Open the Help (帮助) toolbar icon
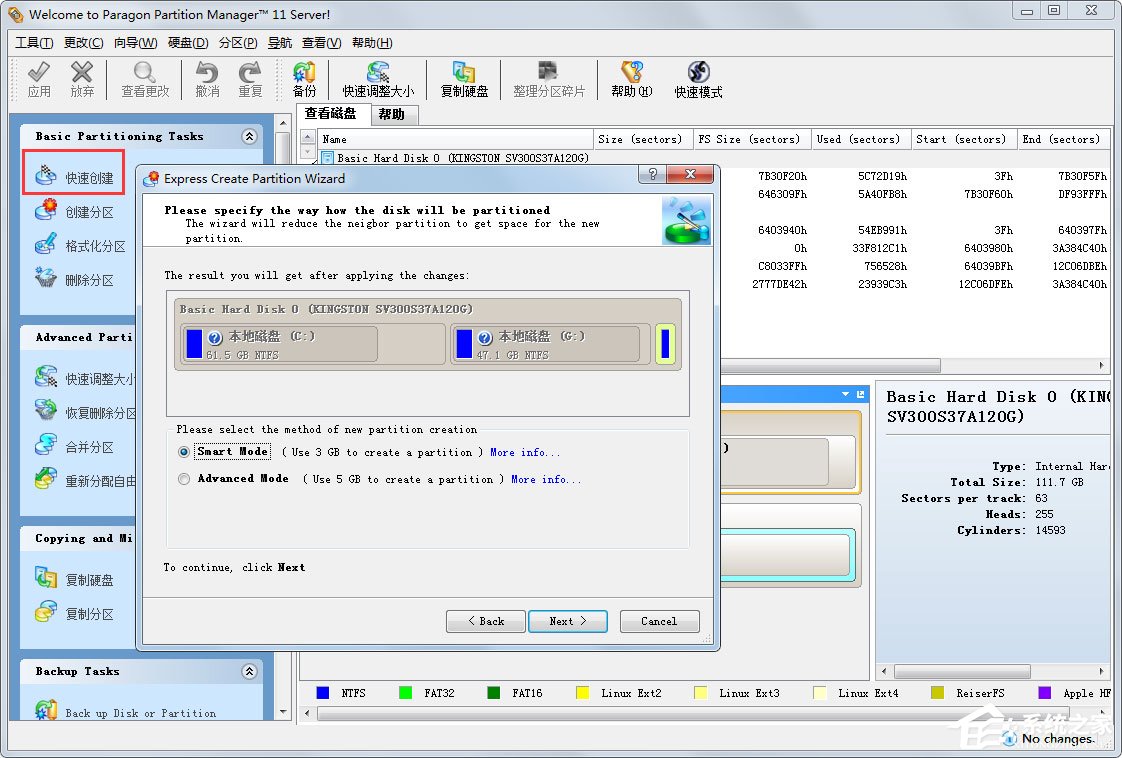Image resolution: width=1122 pixels, height=758 pixels. [x=631, y=79]
